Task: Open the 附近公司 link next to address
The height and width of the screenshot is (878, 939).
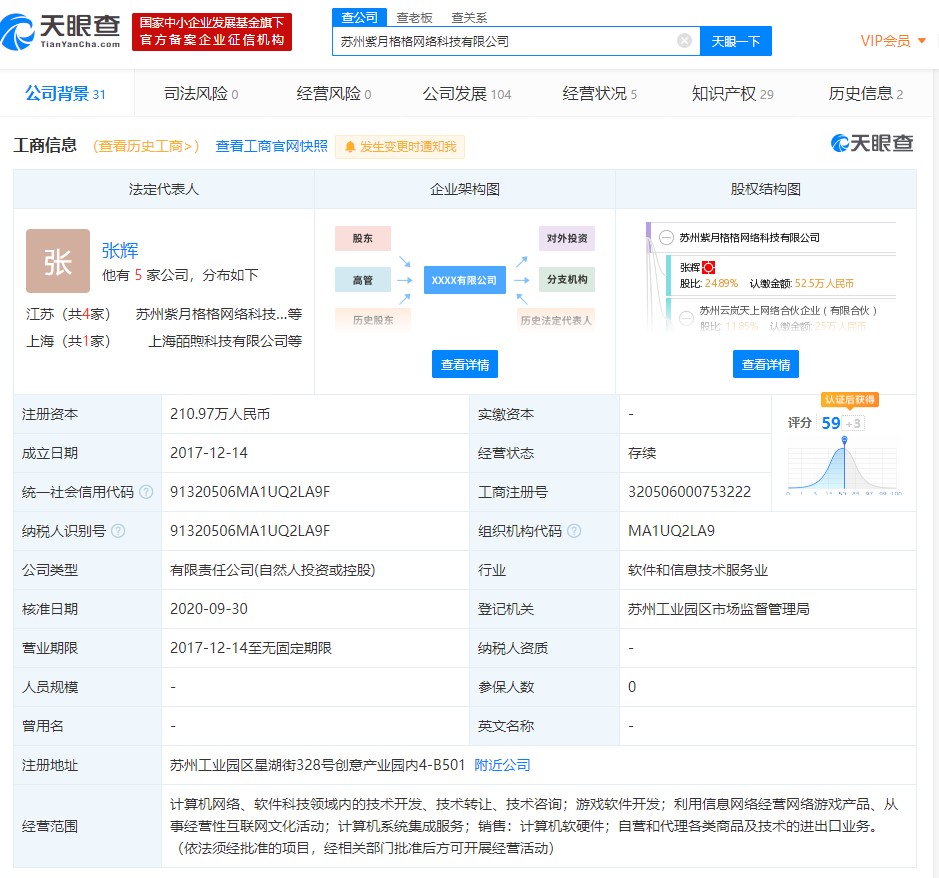Action: 502,765
